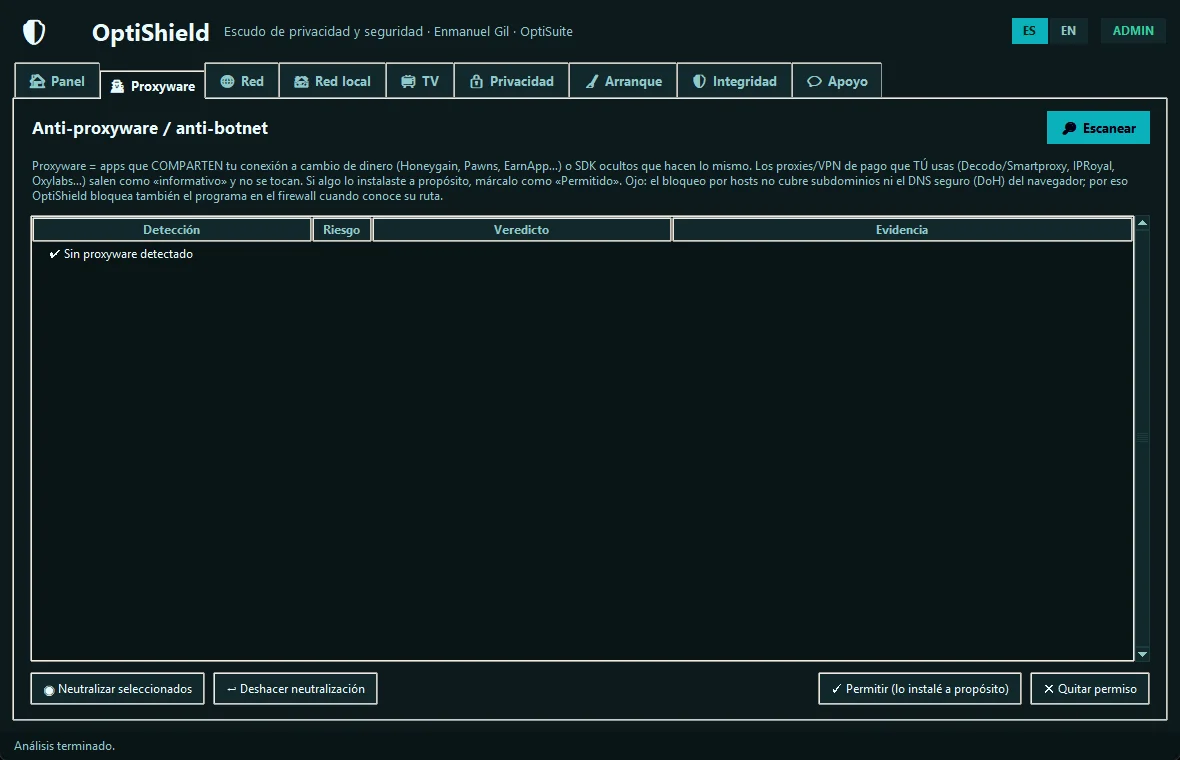Viewport: 1180px width, 760px height.
Task: Click the ADMIN badge
Action: point(1133,31)
